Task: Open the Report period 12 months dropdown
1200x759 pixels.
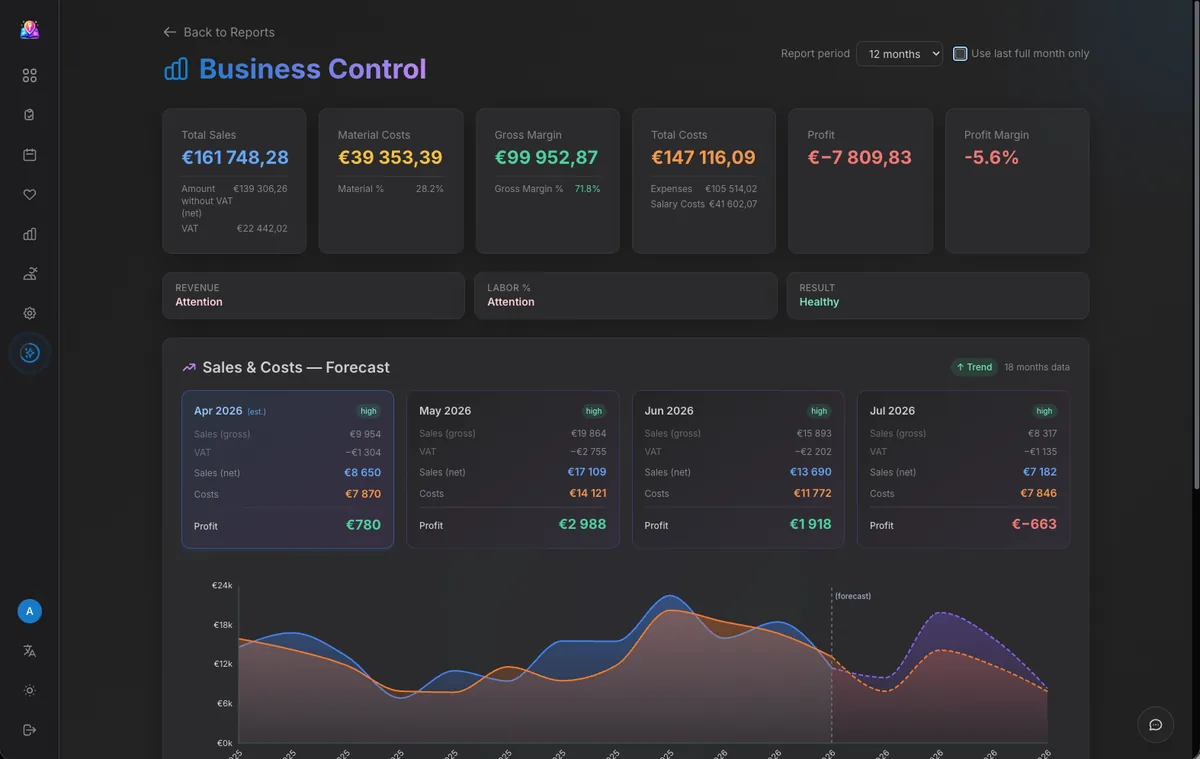Action: (898, 54)
